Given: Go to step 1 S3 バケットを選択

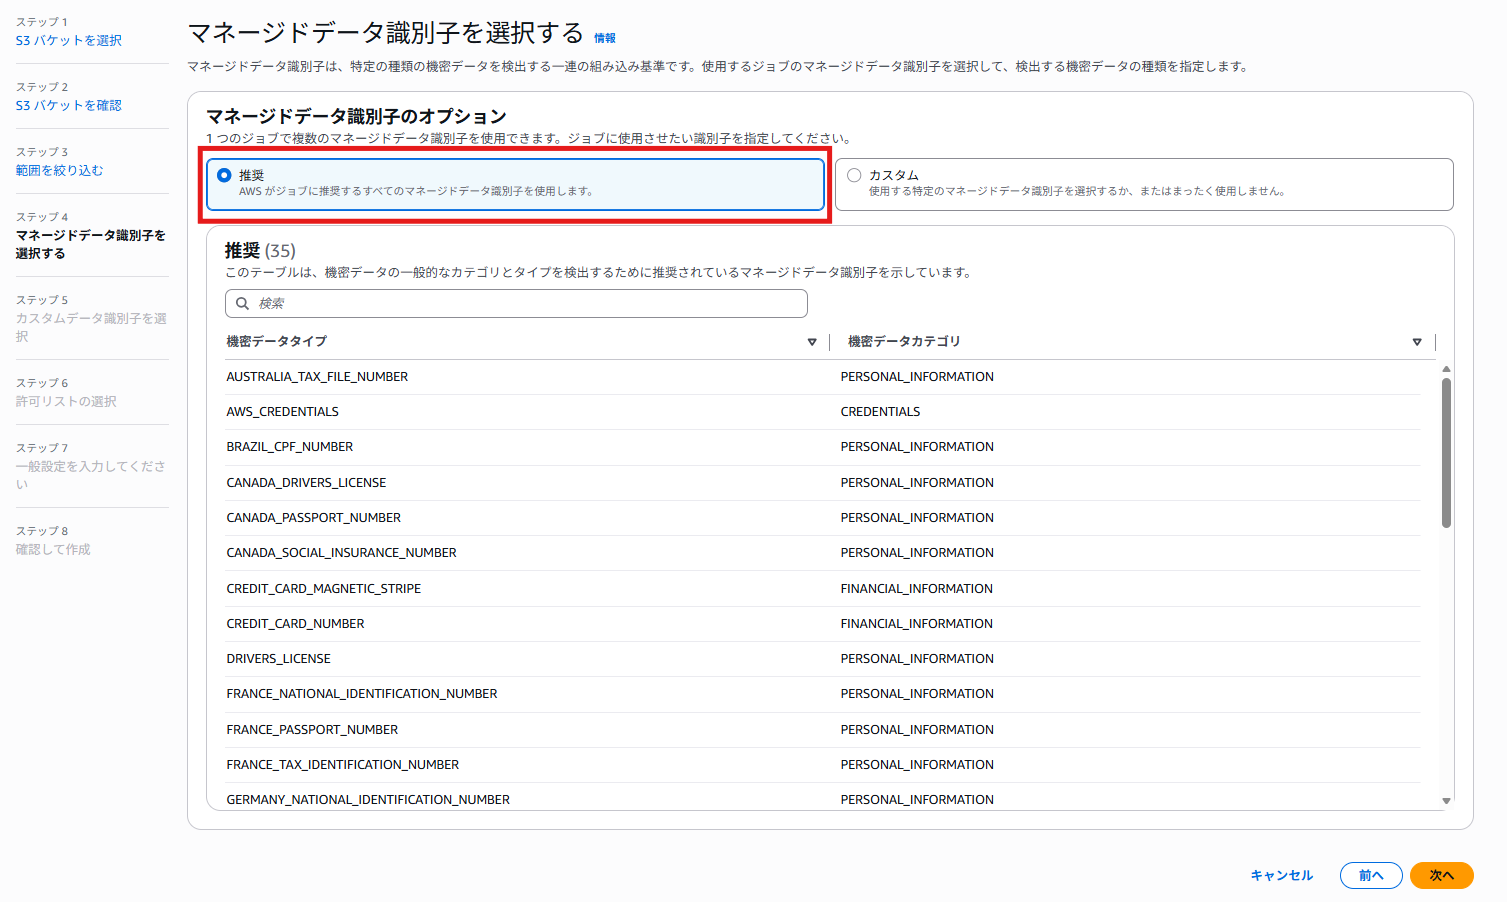Looking at the screenshot, I should click(69, 40).
